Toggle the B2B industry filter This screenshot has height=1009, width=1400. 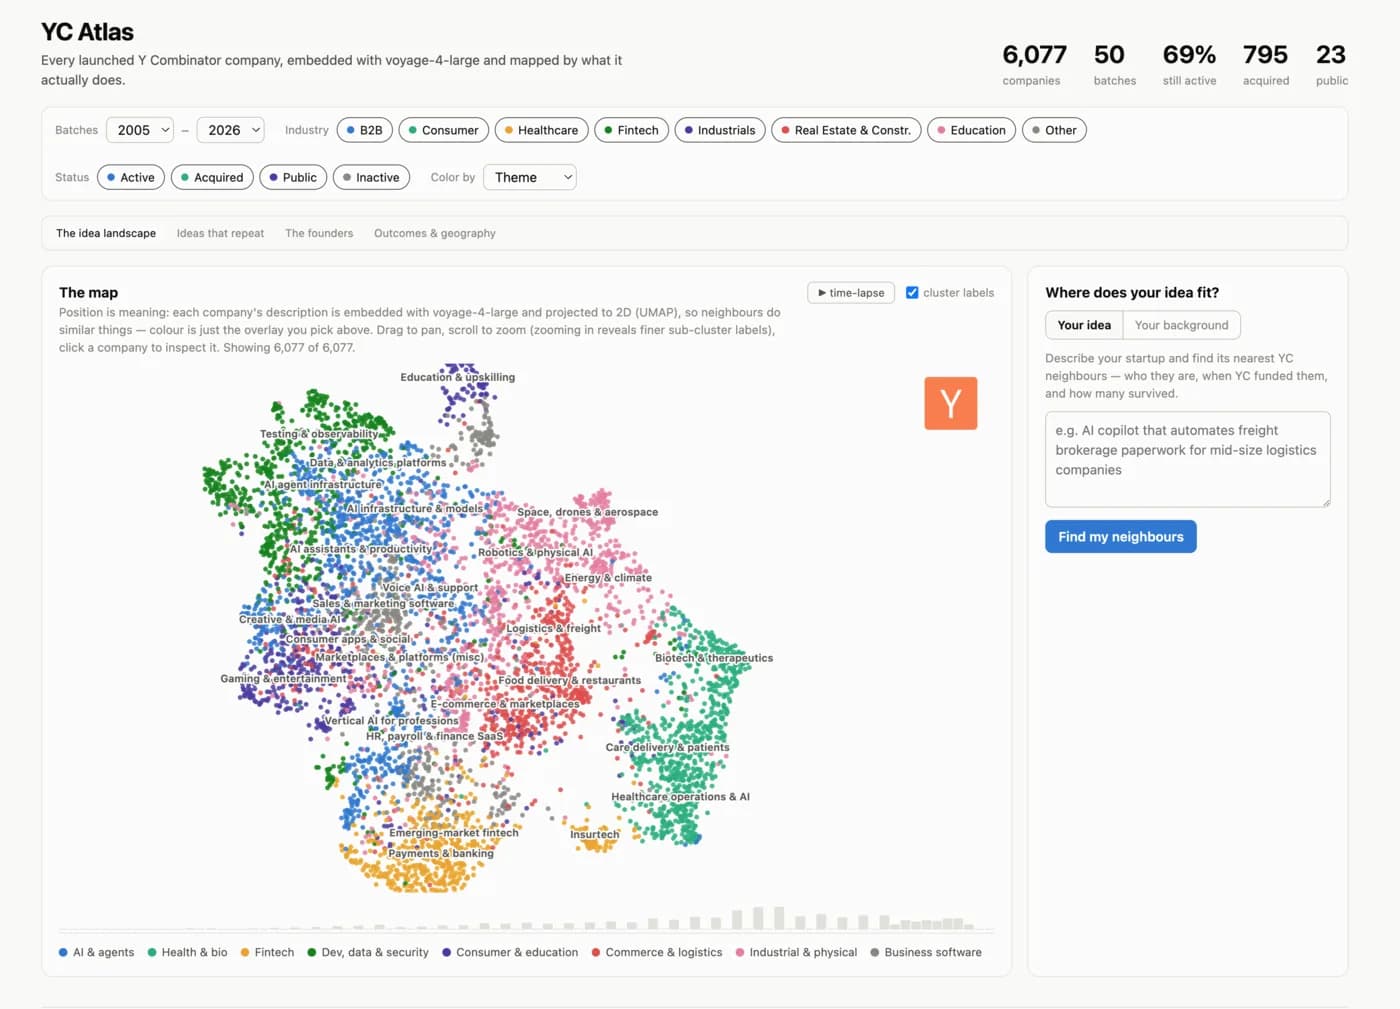tap(364, 130)
